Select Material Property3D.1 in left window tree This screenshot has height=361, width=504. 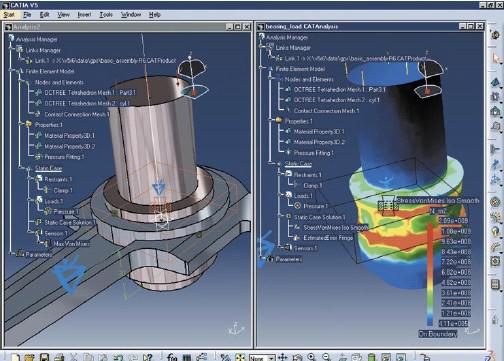coord(69,135)
